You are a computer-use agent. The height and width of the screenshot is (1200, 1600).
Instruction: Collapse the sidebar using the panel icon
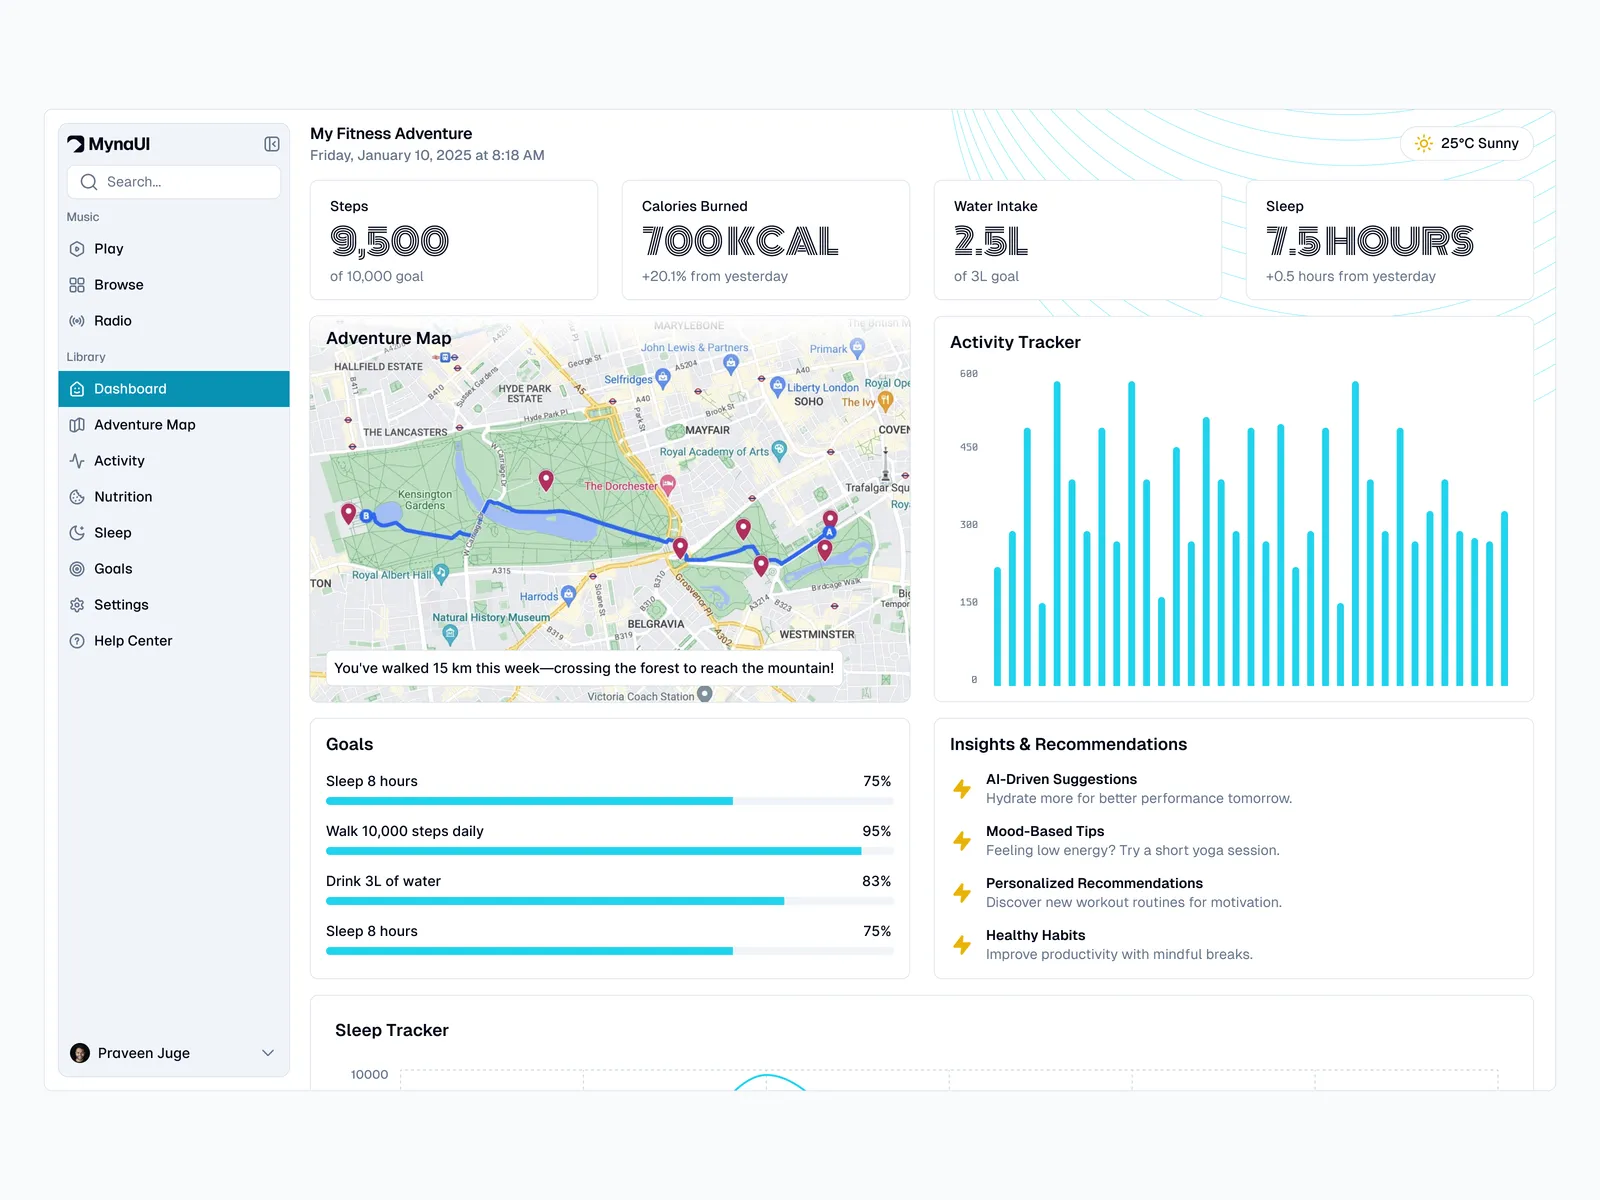[271, 144]
